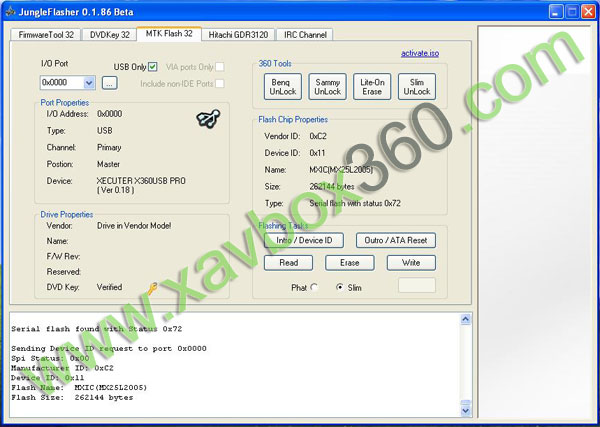Click the "Flash Size: 262144 bytes" log line
The image size is (600, 427).
(72, 398)
